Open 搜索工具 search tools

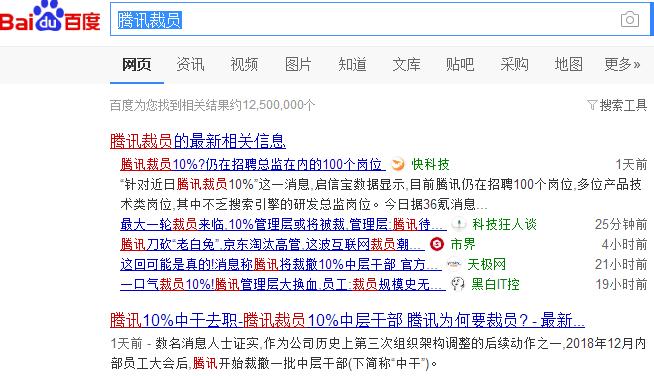coord(623,105)
